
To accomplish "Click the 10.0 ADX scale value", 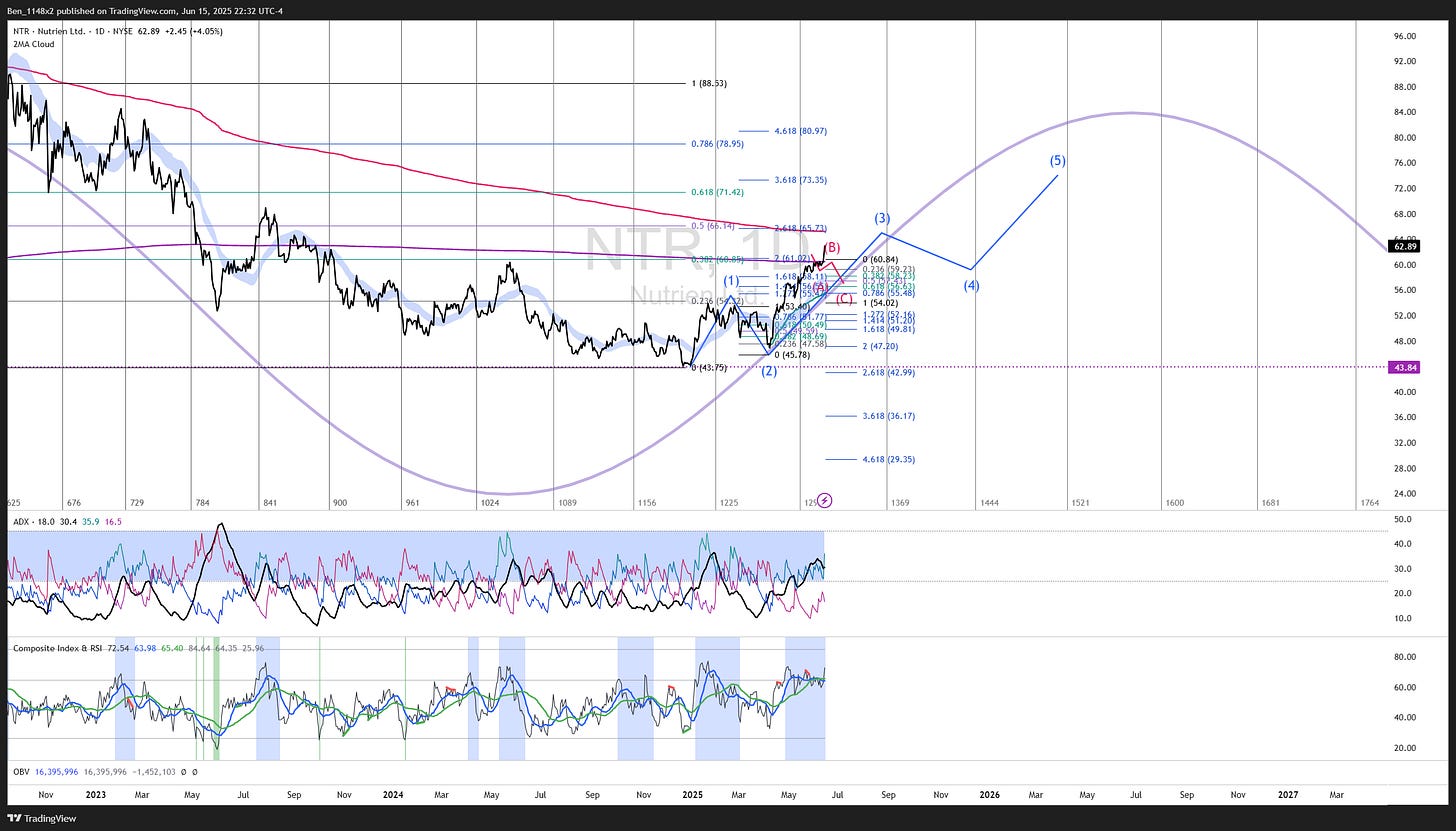I will 1402,618.
